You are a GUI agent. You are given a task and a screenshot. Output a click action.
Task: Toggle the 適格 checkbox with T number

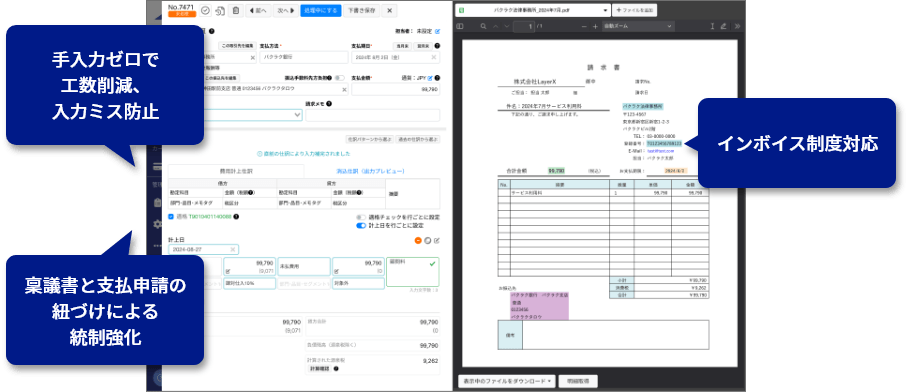(x=171, y=217)
